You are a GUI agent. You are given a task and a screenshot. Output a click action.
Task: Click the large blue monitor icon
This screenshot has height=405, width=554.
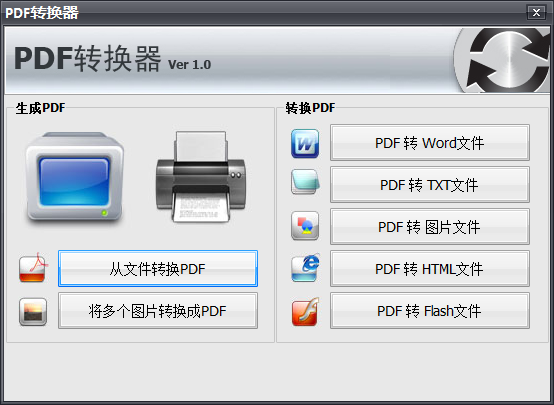[x=75, y=178]
